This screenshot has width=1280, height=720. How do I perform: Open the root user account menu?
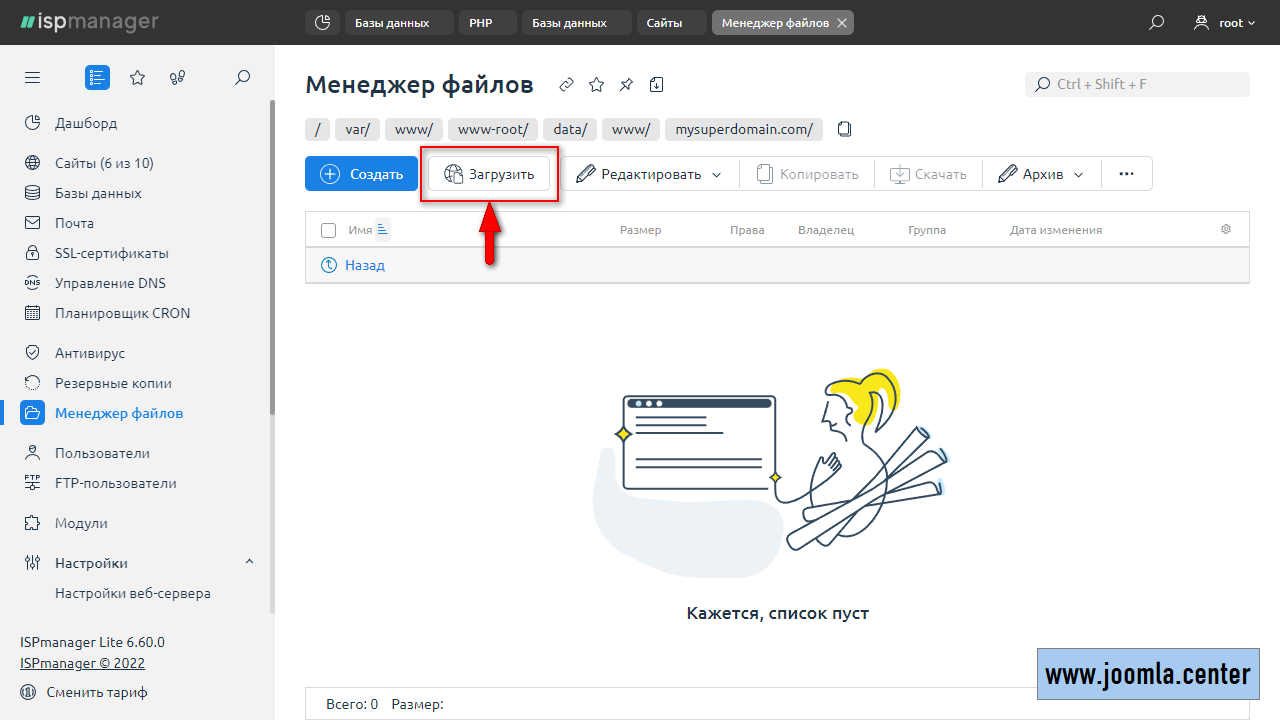1225,22
